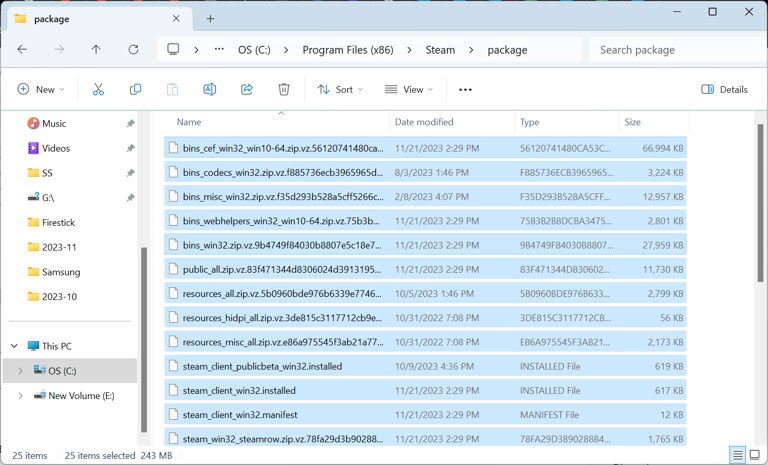Select resources_hidpi_all.zip.vz file
The height and width of the screenshot is (465, 768).
coord(425,318)
